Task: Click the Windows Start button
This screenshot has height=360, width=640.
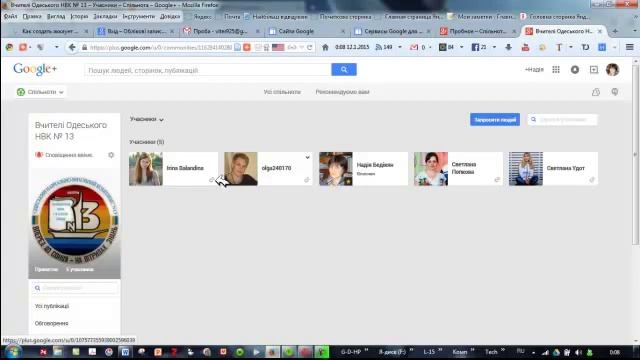Action: point(12,352)
